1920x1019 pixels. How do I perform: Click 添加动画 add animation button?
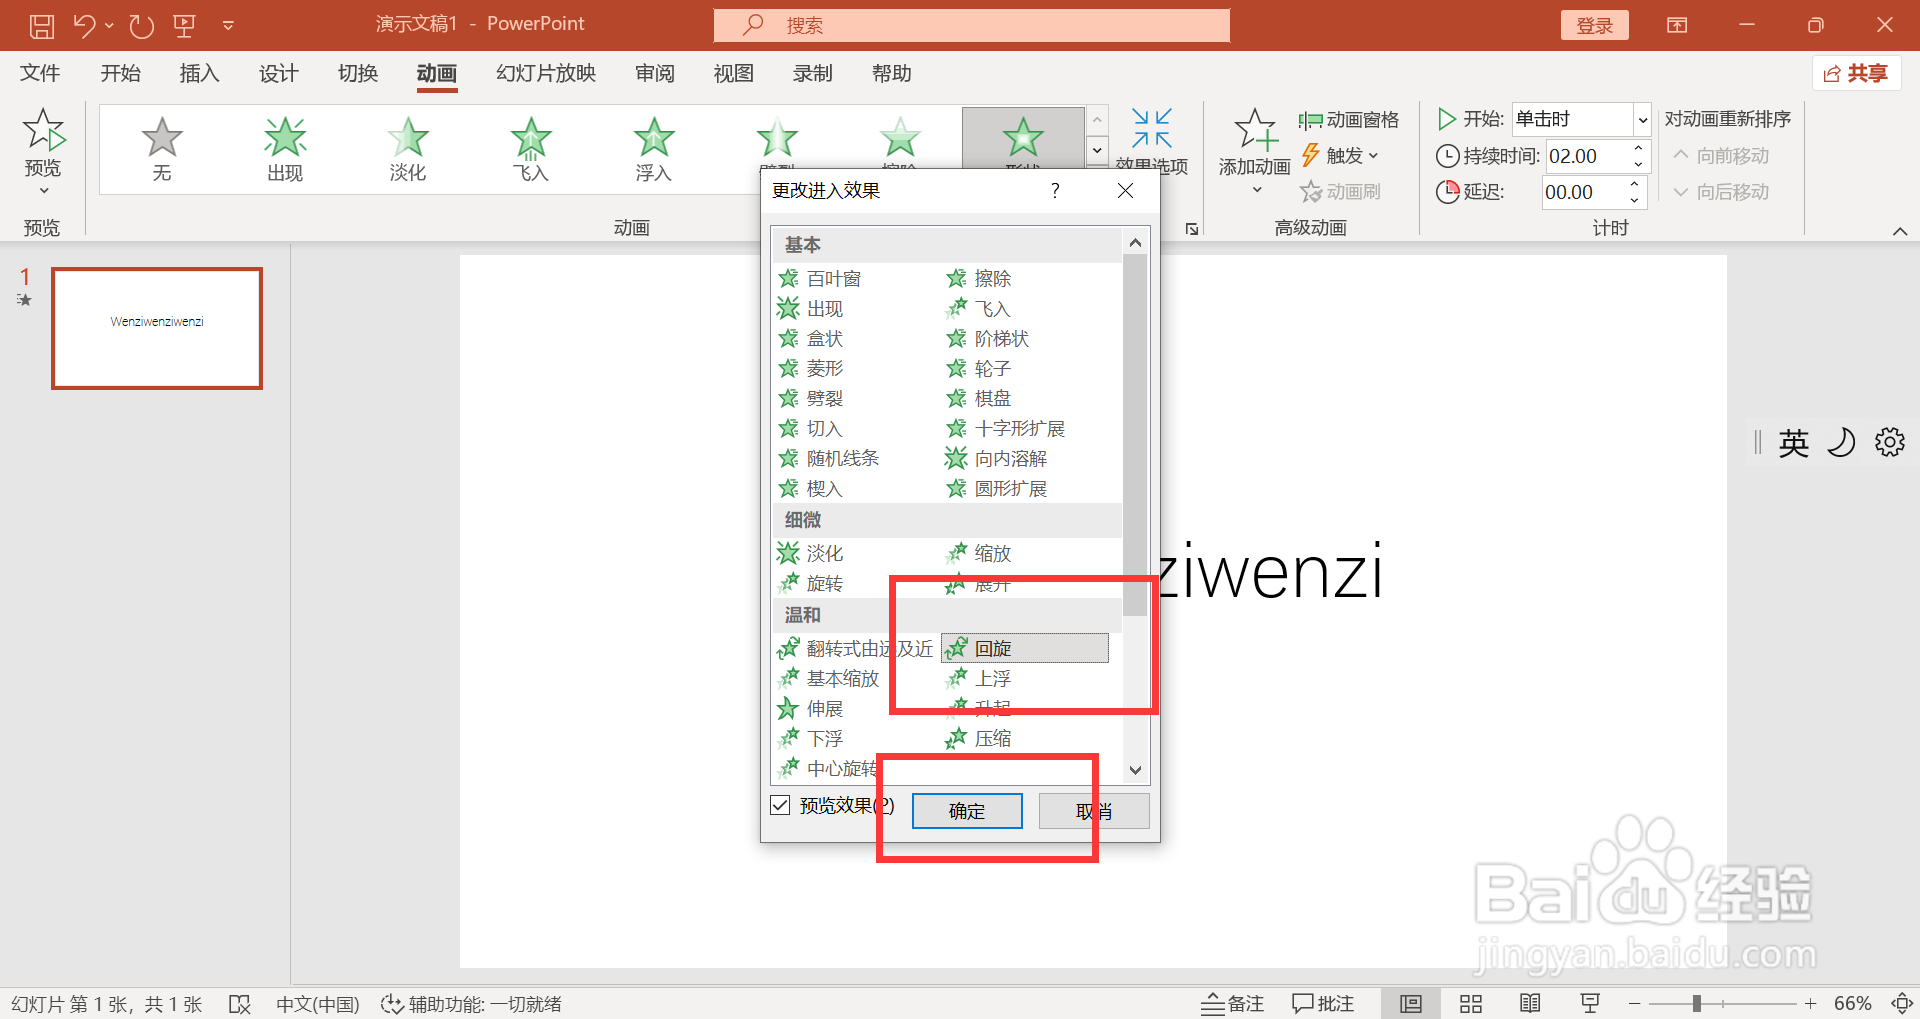click(x=1255, y=150)
